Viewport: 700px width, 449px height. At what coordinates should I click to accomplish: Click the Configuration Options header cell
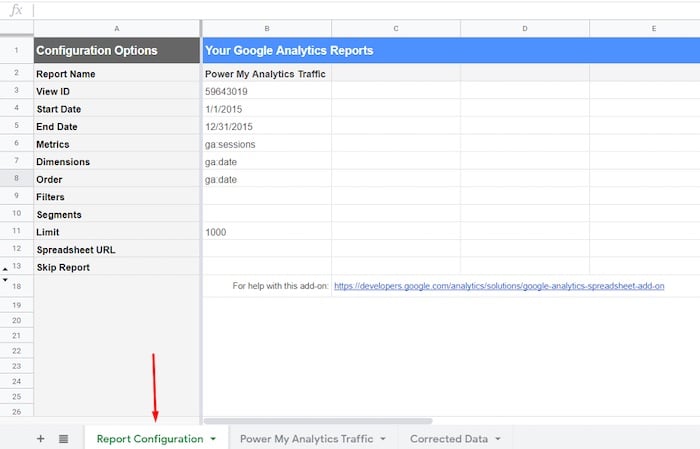pos(117,50)
